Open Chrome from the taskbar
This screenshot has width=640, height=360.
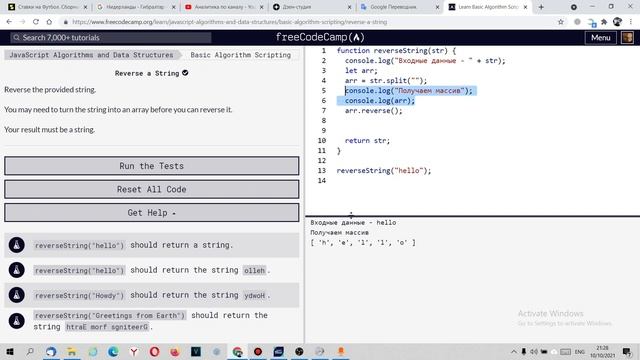[x=238, y=351]
